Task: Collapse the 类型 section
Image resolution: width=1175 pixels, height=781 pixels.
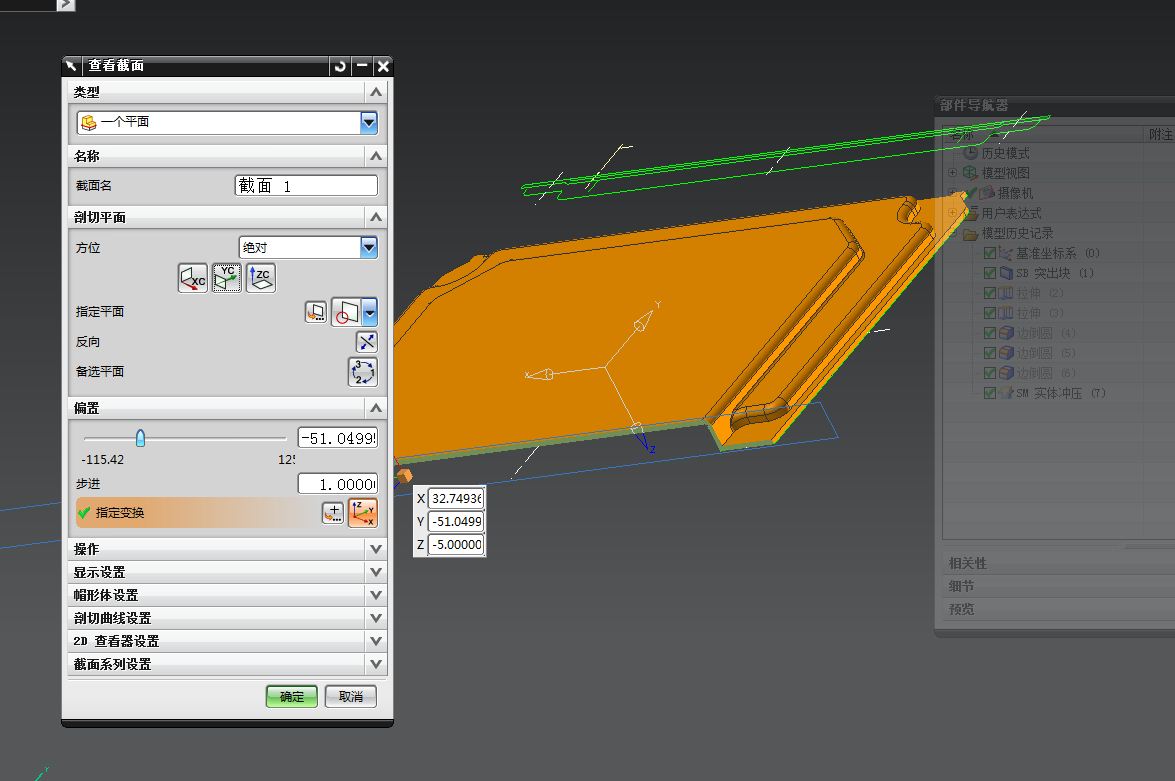Action: (x=376, y=92)
